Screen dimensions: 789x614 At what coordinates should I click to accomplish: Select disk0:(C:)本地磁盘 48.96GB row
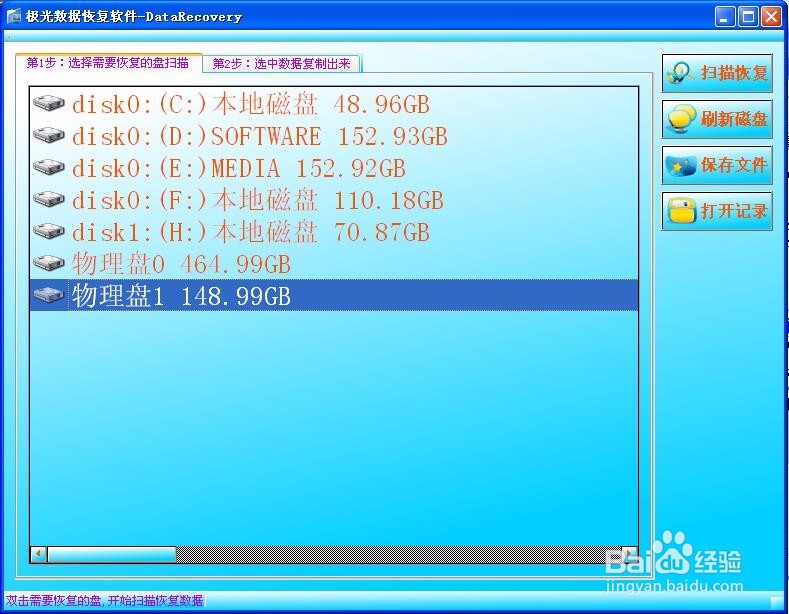pyautogui.click(x=334, y=104)
